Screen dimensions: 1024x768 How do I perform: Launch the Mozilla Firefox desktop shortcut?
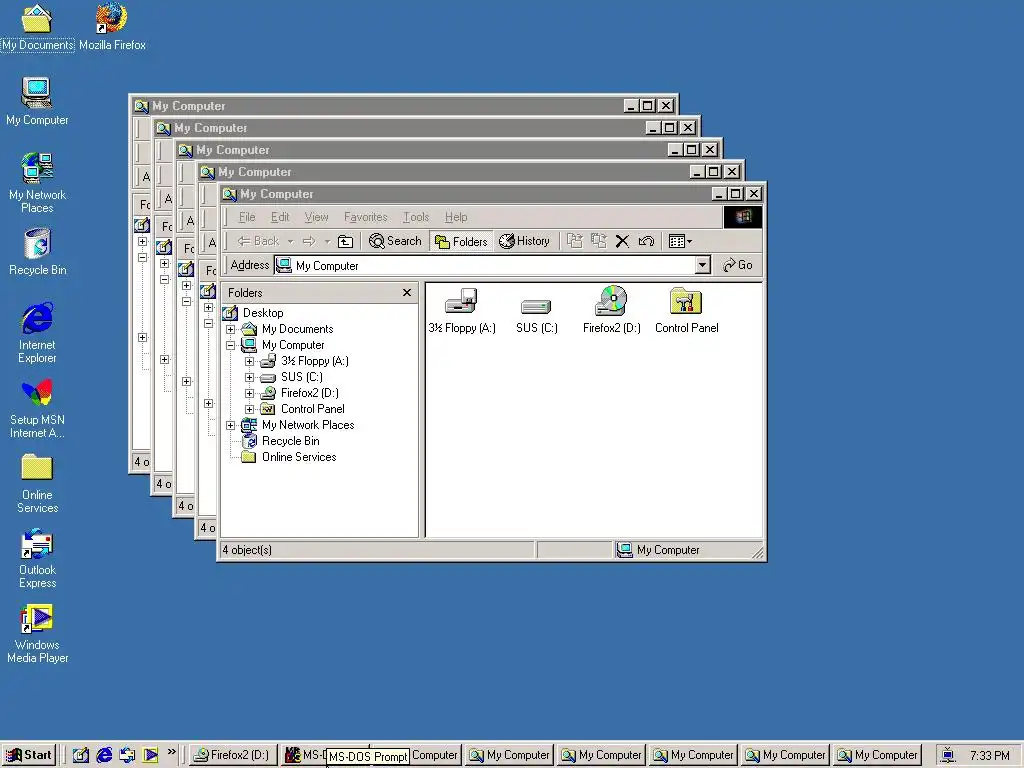click(112, 26)
